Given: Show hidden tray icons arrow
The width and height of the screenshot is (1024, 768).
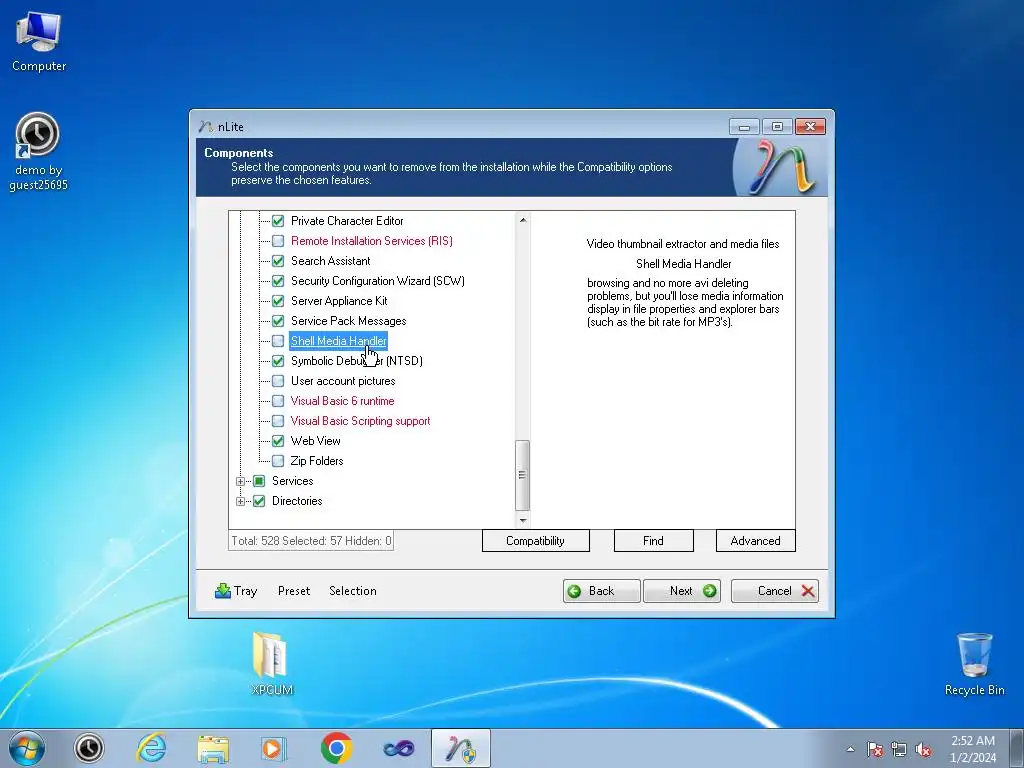Looking at the screenshot, I should [850, 749].
